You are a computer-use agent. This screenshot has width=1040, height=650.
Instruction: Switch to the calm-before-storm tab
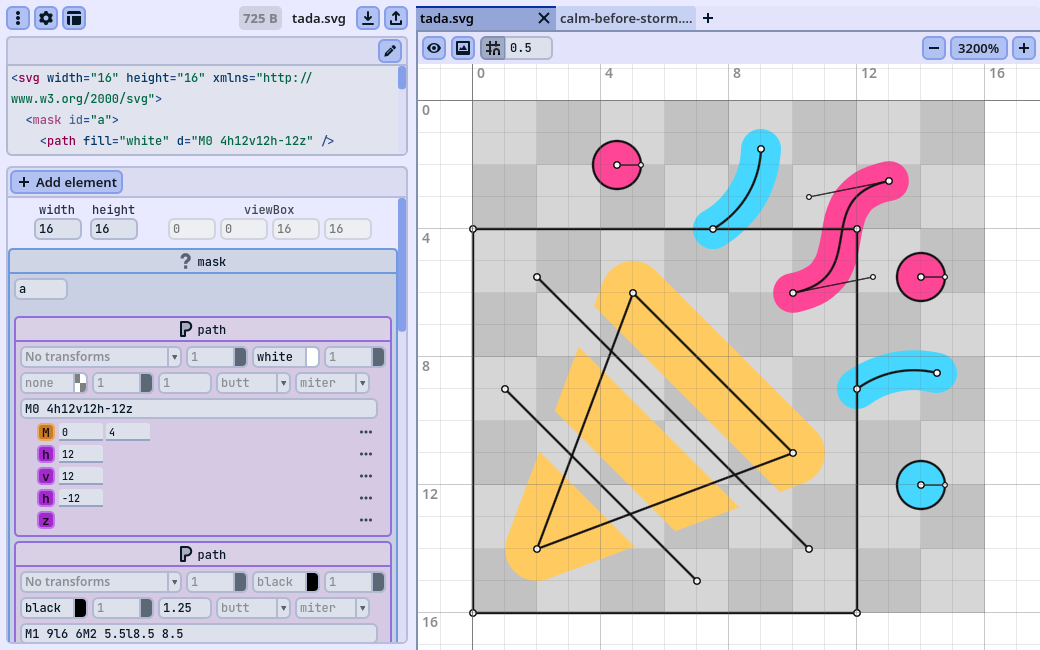point(626,18)
